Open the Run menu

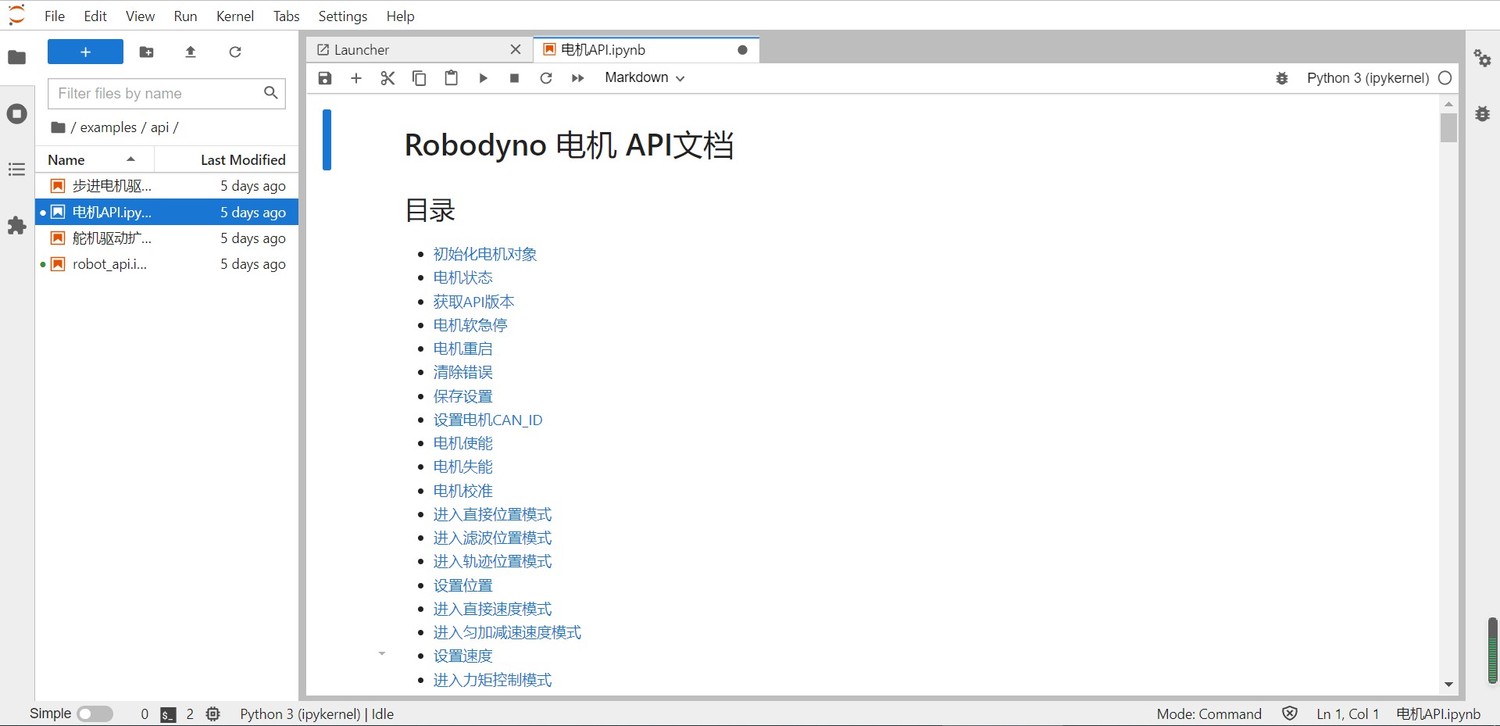[x=185, y=16]
